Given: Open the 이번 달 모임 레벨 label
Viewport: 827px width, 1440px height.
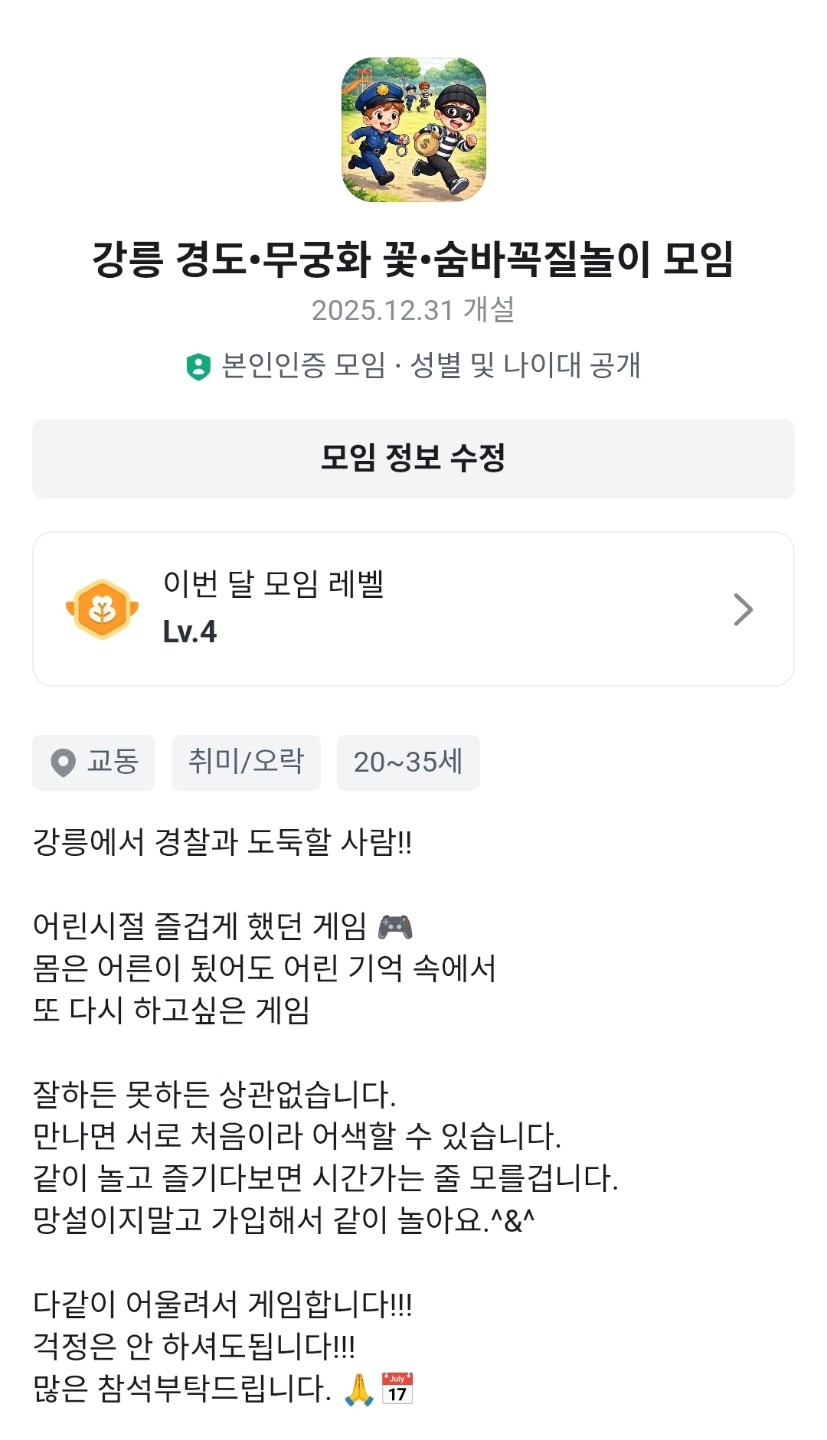Looking at the screenshot, I should pos(273,584).
